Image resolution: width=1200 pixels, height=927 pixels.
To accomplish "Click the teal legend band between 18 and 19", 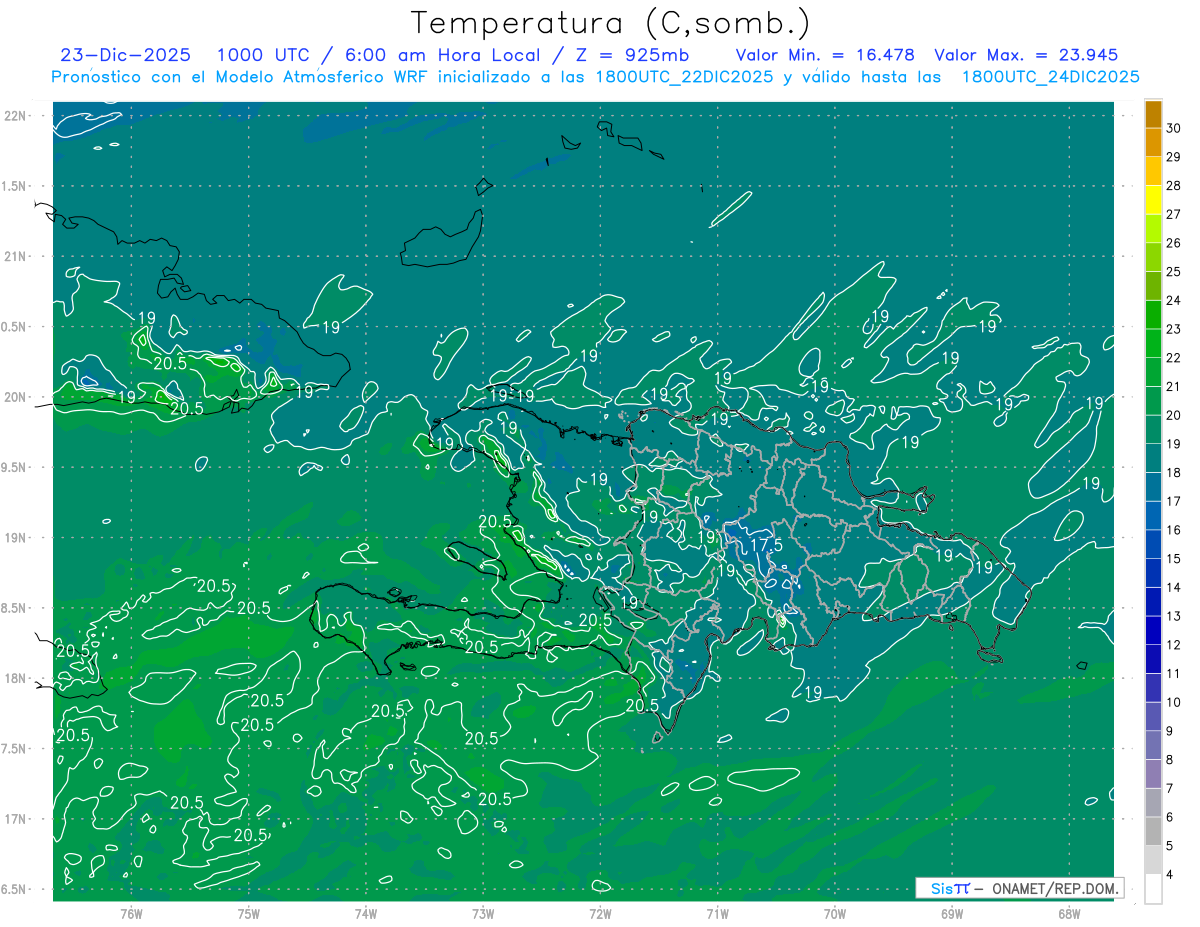I will coord(1153,458).
